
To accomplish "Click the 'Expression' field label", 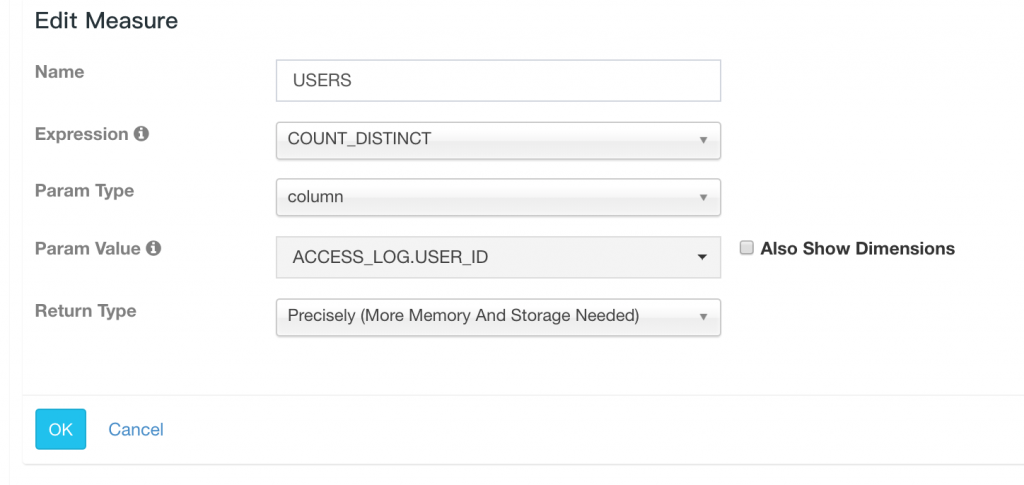I will (82, 134).
